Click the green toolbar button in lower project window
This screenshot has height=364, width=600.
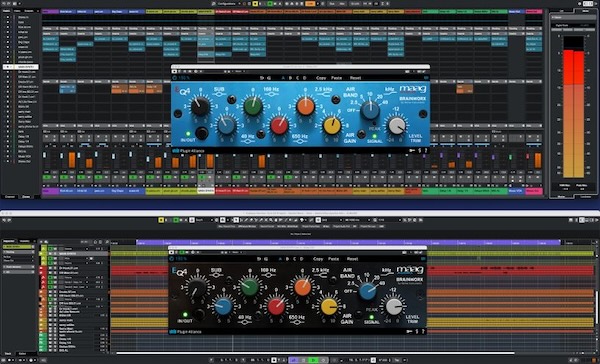click(x=176, y=220)
